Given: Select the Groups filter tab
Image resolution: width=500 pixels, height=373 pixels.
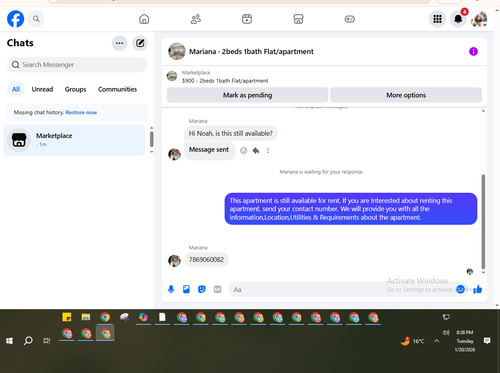Looking at the screenshot, I should tap(75, 89).
